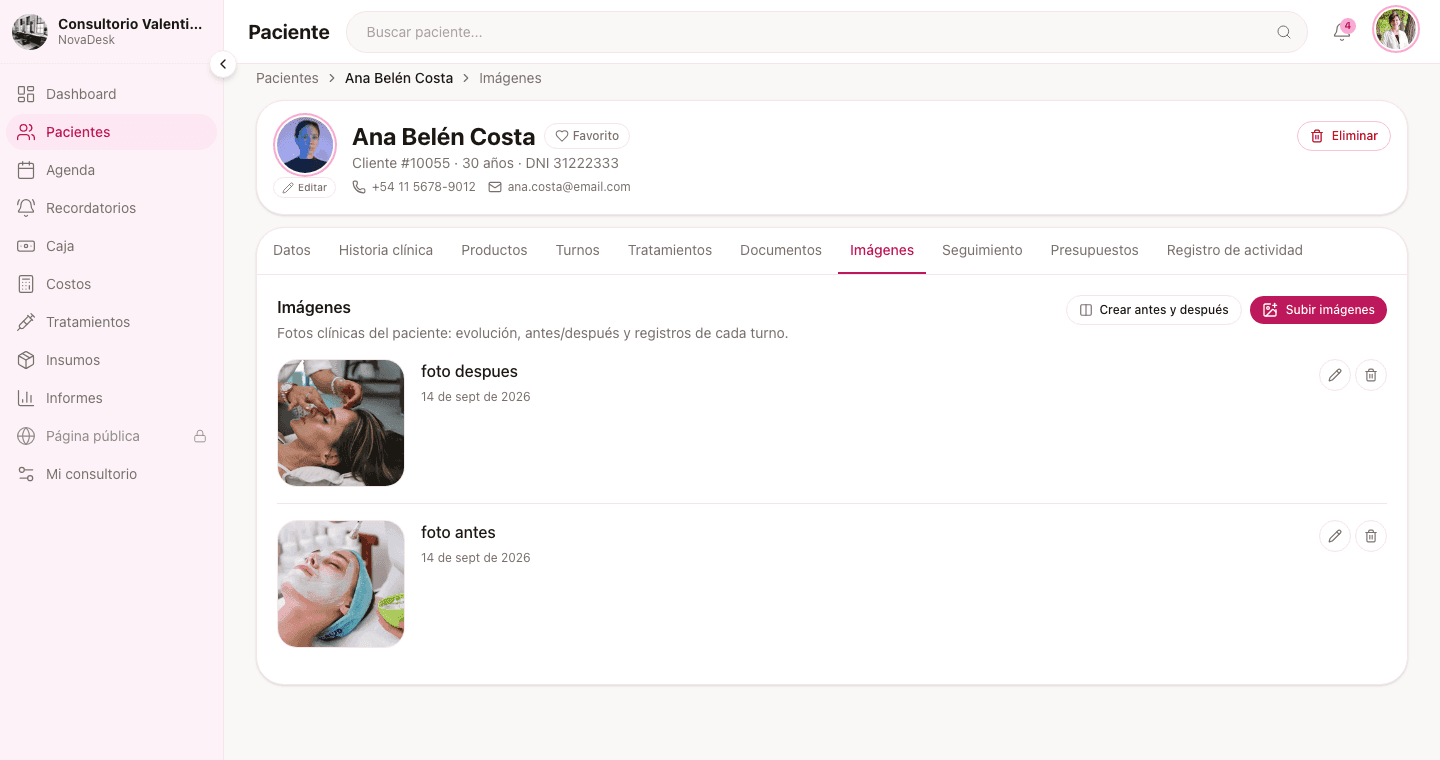Open the 'foto despues' thumbnail
The height and width of the screenshot is (760, 1440).
point(341,423)
